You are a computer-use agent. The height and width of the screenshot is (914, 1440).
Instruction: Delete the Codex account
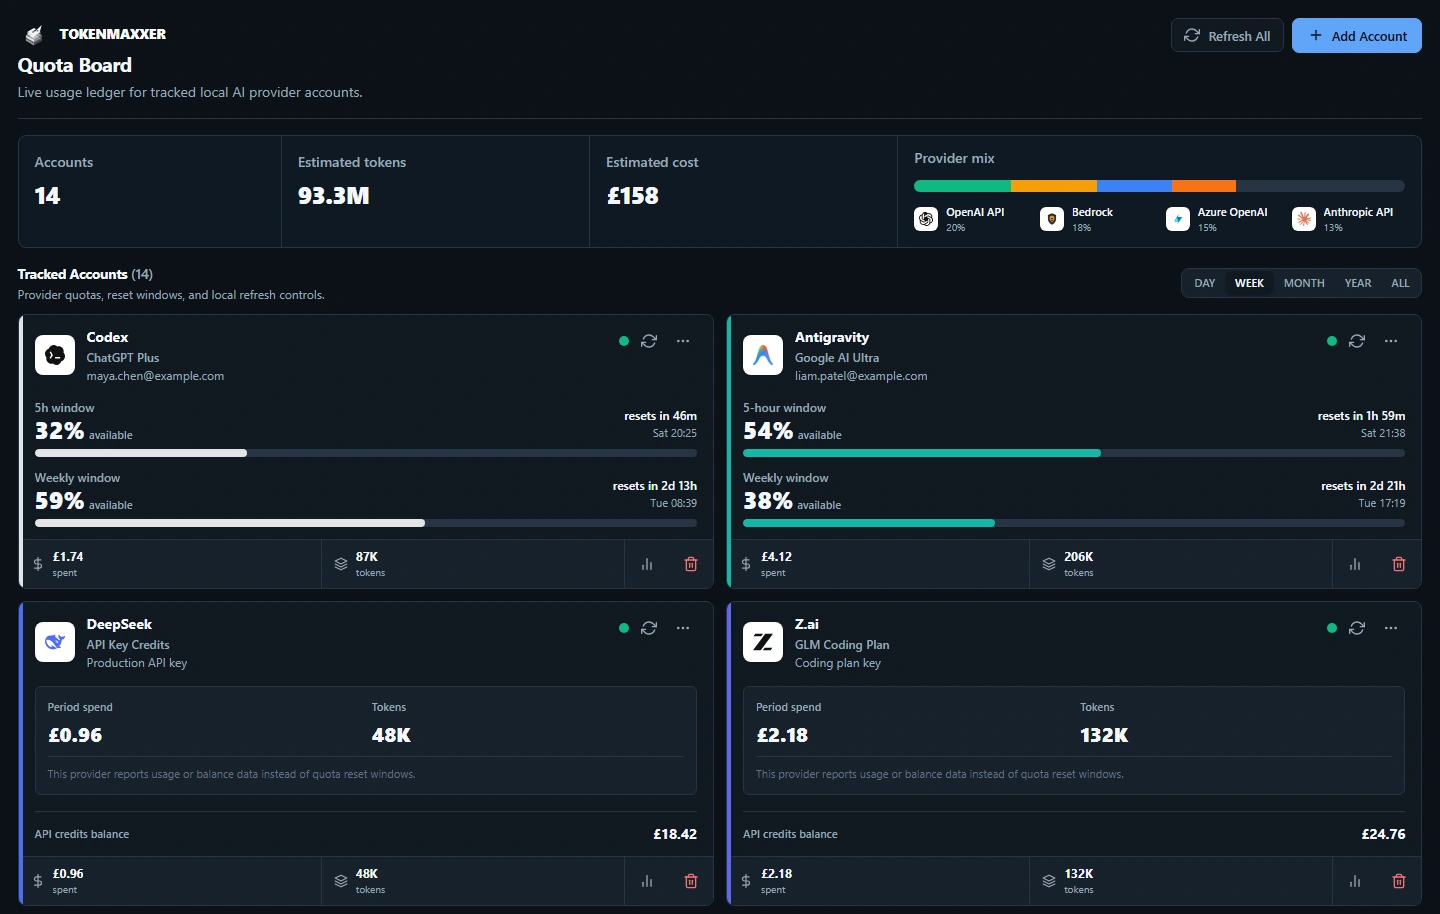[691, 564]
